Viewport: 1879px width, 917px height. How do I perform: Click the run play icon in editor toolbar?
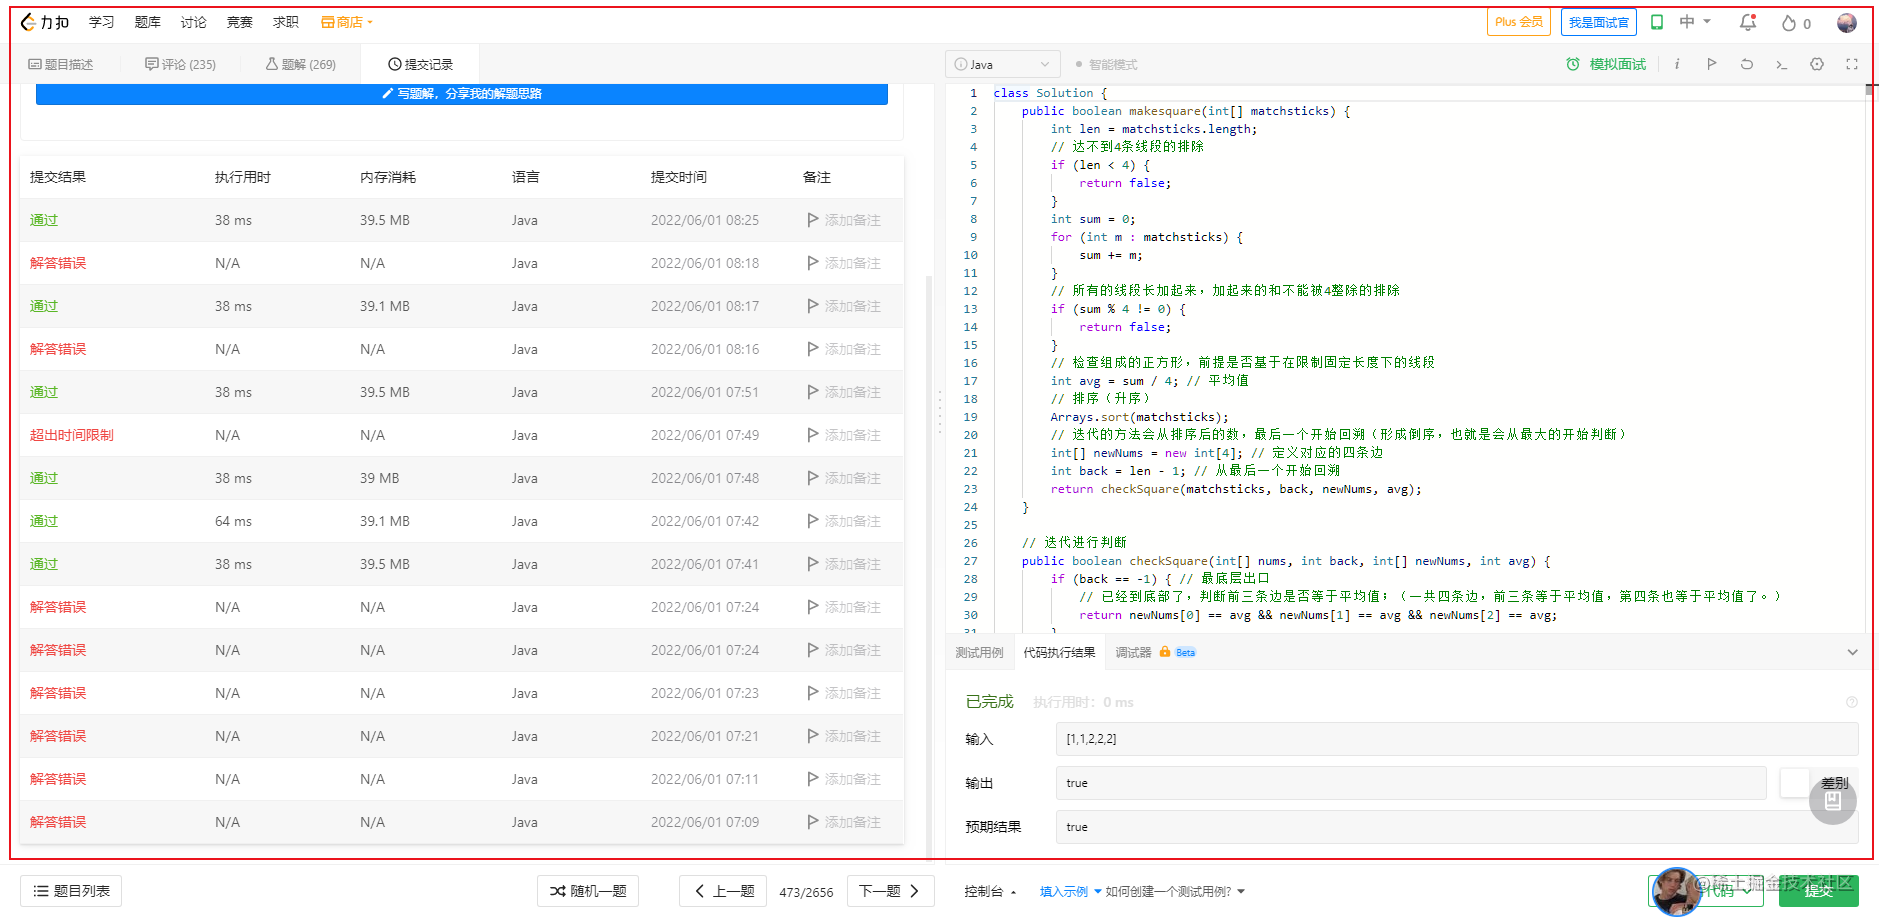[x=1712, y=64]
